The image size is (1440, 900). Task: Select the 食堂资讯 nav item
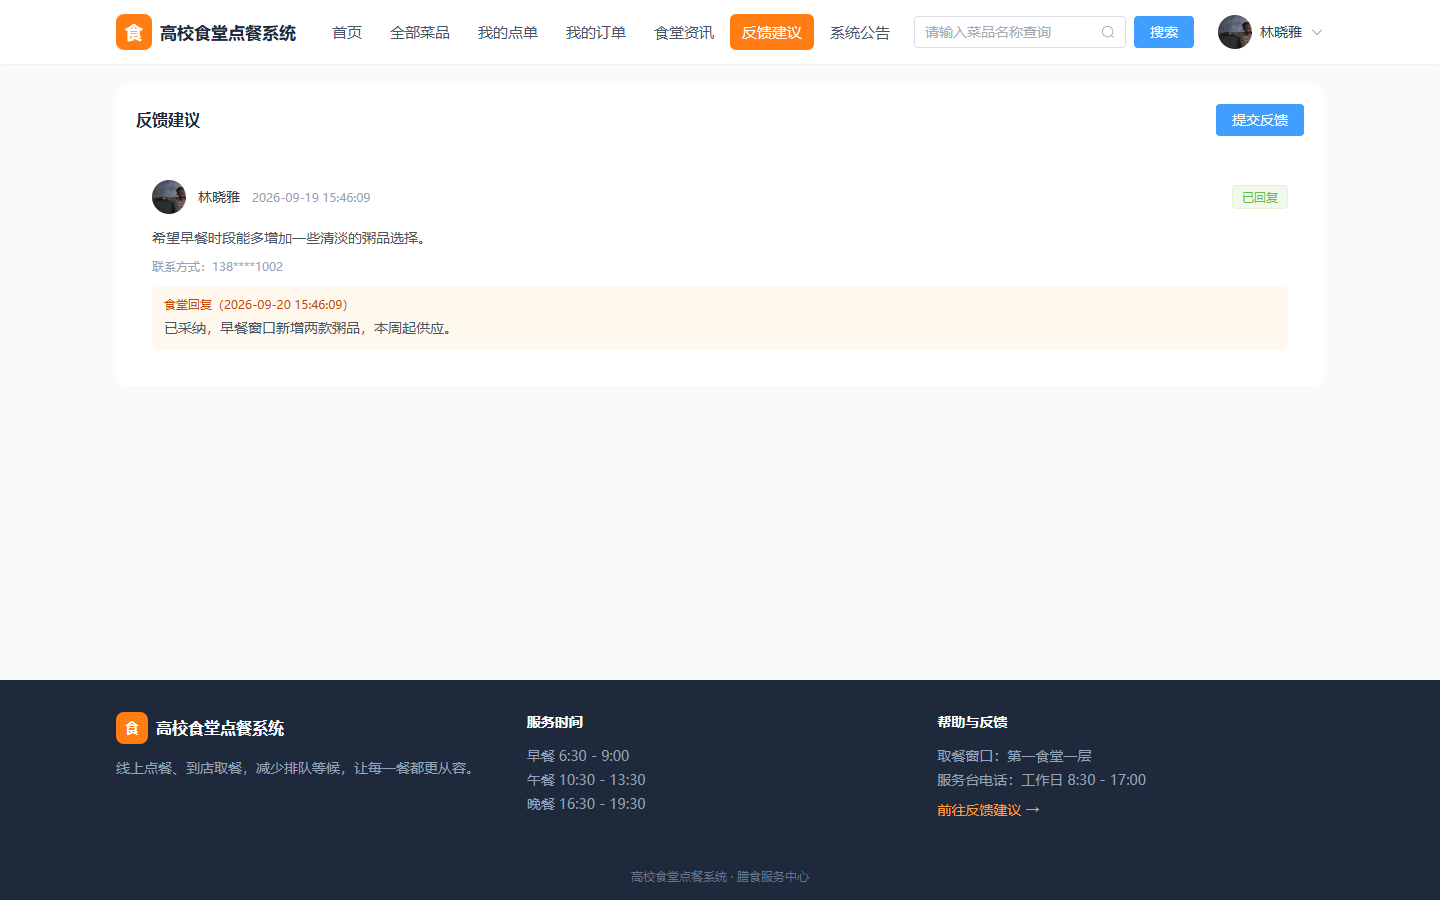pos(684,32)
